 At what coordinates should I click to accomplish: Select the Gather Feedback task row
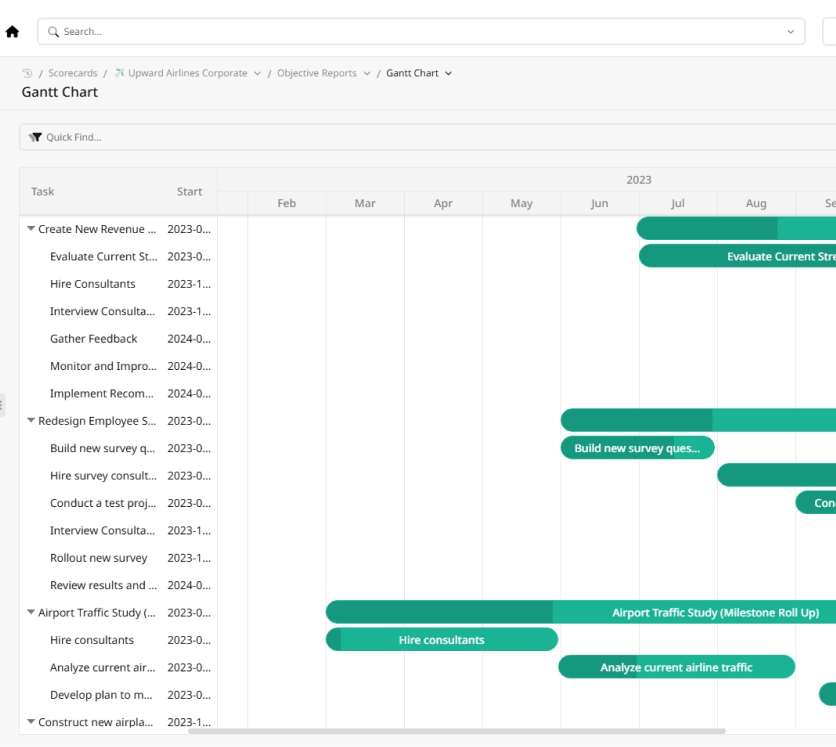(x=118, y=339)
